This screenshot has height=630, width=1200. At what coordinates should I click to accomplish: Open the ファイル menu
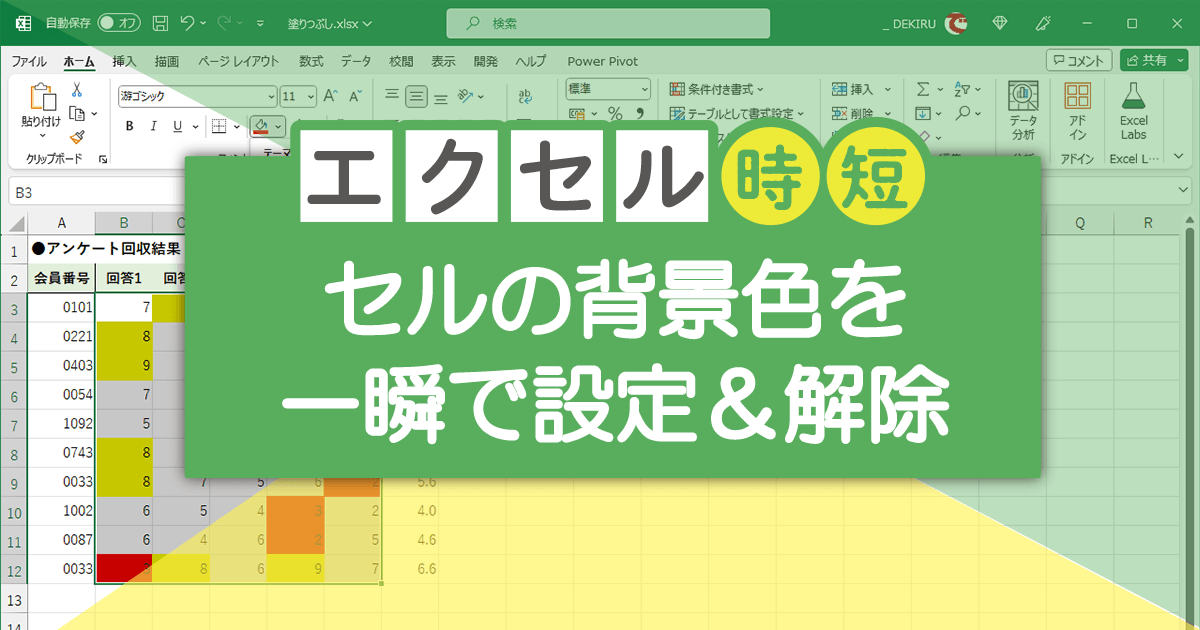click(28, 61)
